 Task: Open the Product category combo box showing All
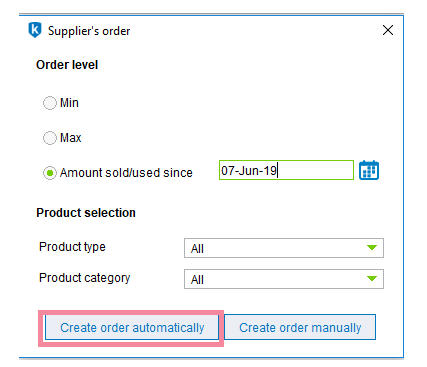click(x=284, y=279)
